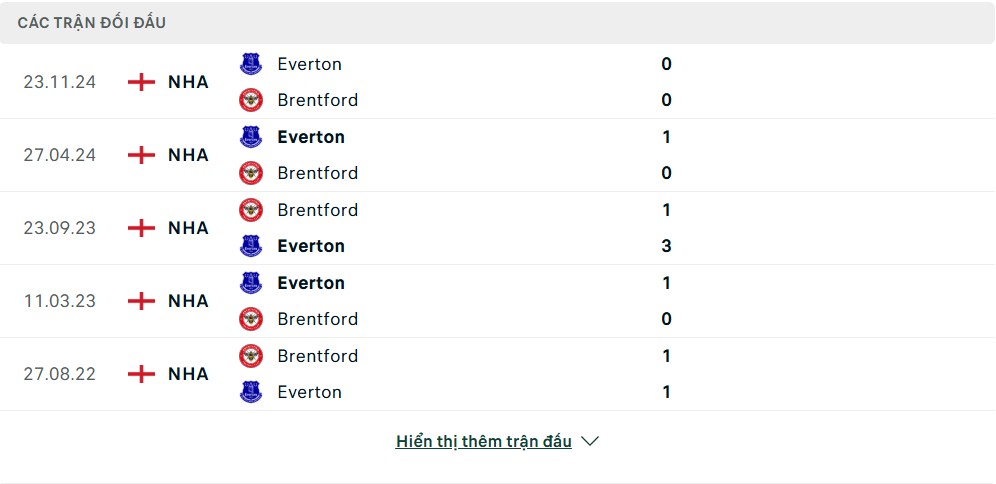The image size is (996, 484).
Task: Click Everton crest in the 11.03.23 match
Action: point(251,283)
